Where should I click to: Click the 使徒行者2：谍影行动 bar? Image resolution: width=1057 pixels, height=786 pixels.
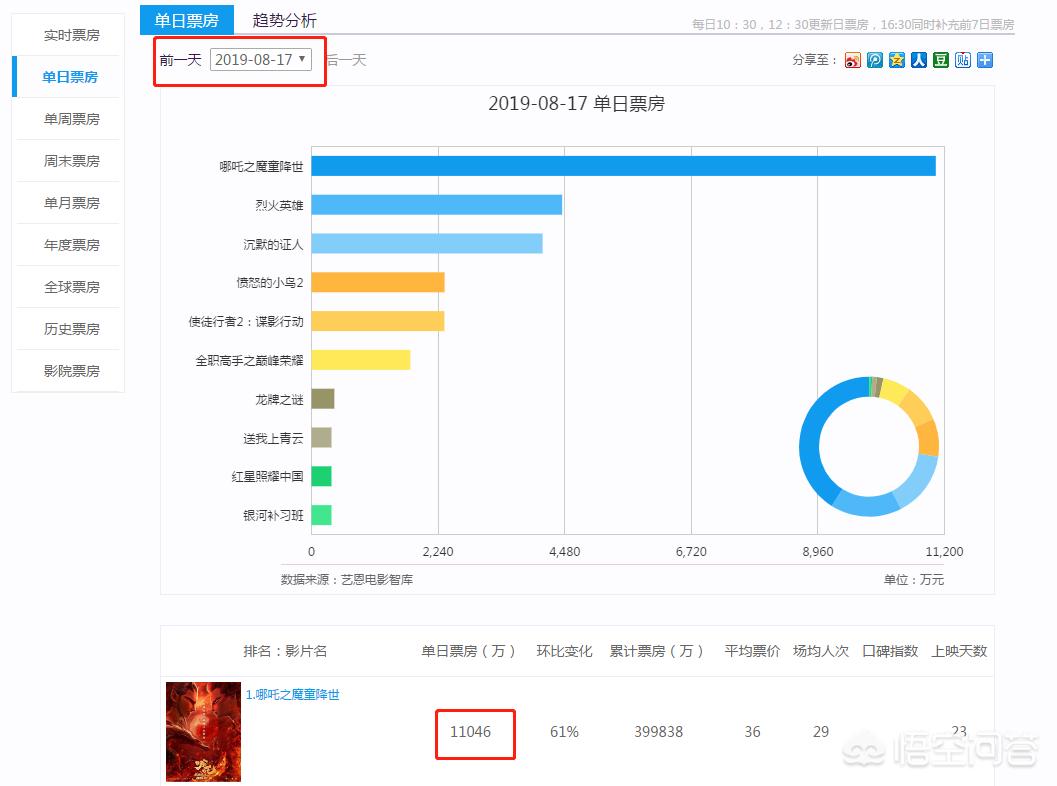[x=378, y=321]
